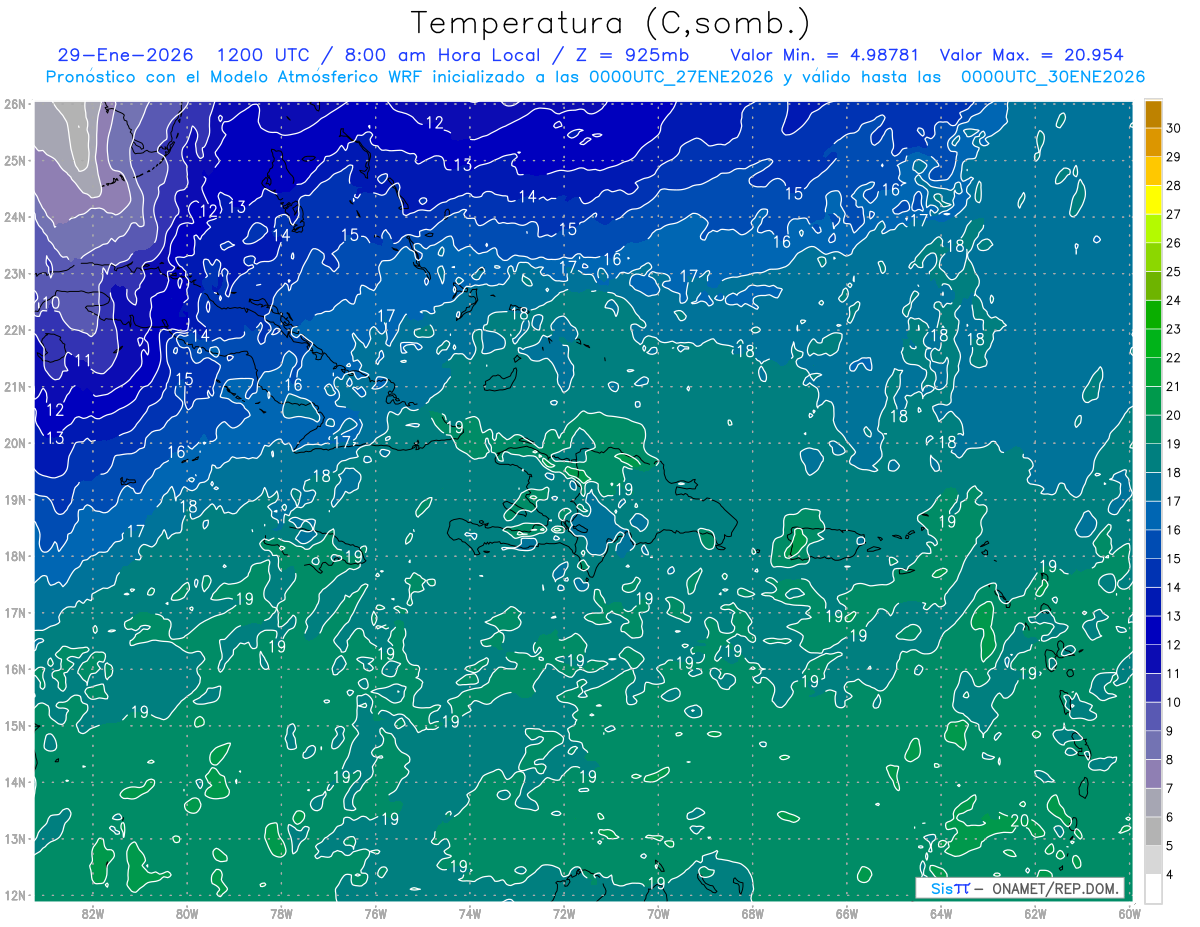Click the contour label 11 on the map

(83, 360)
